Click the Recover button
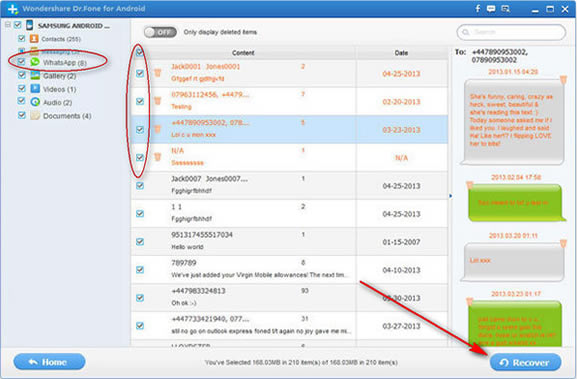577x379 pixels. 525,362
